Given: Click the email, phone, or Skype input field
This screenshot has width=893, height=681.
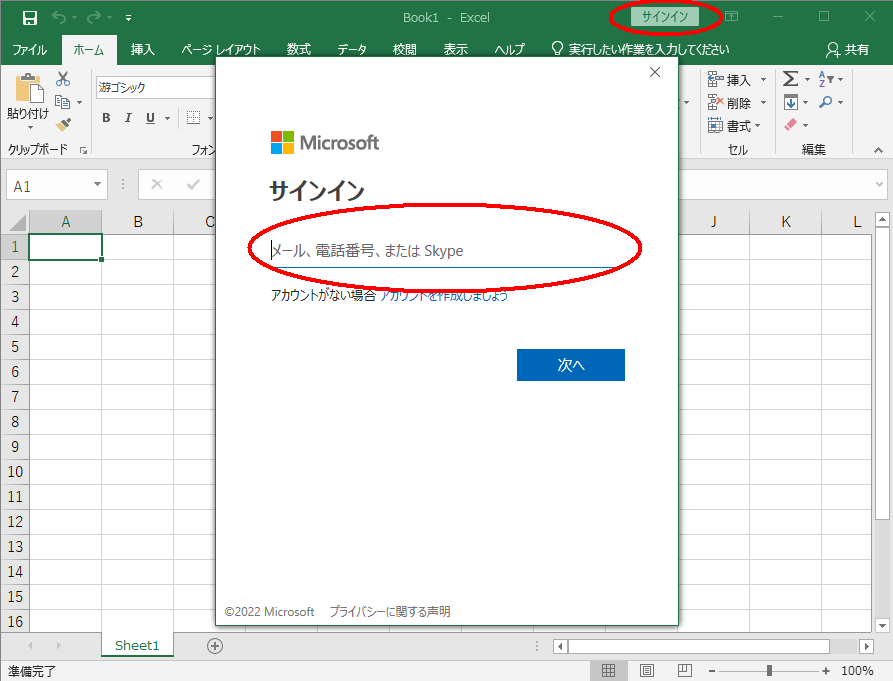Looking at the screenshot, I should point(442,251).
